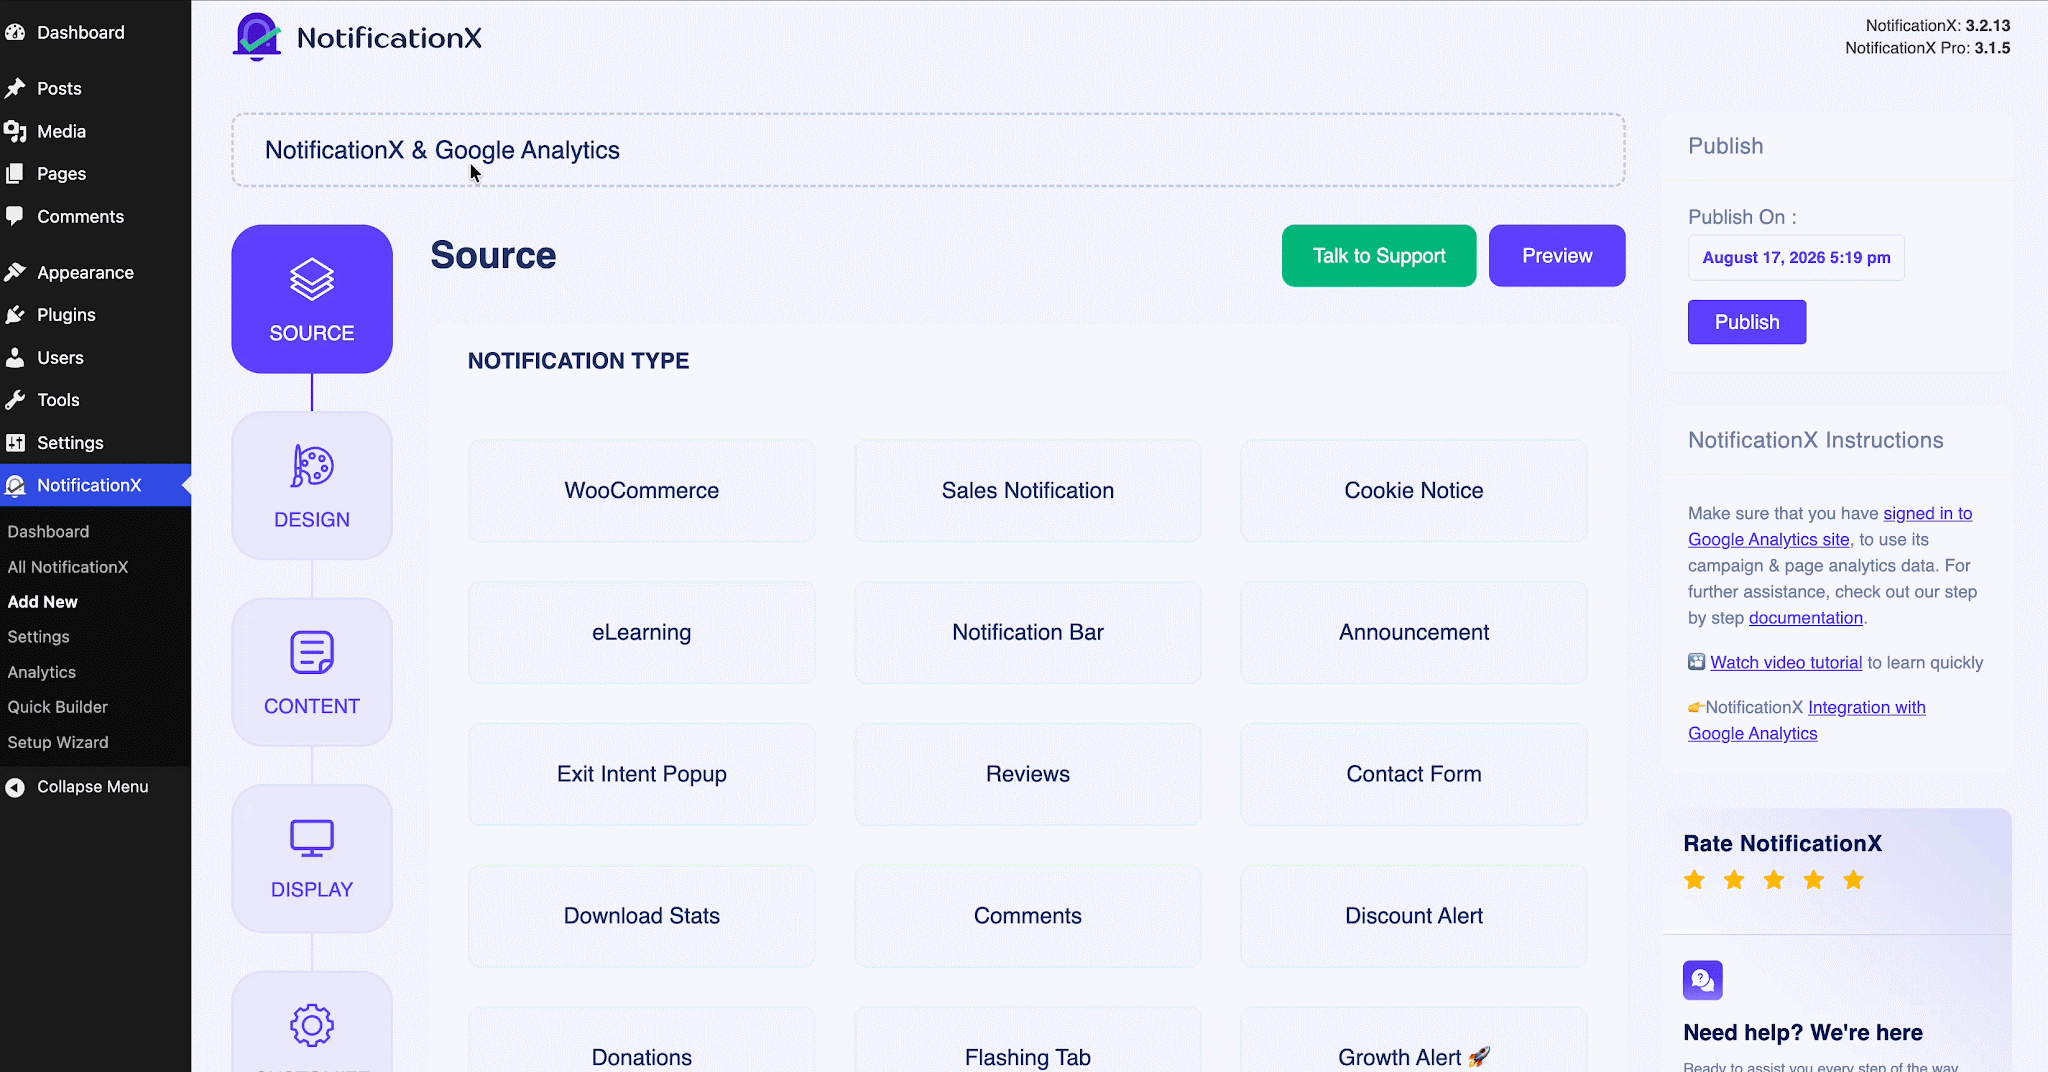Choose the eLearning notification type
Image resolution: width=2048 pixels, height=1072 pixels.
click(x=642, y=633)
